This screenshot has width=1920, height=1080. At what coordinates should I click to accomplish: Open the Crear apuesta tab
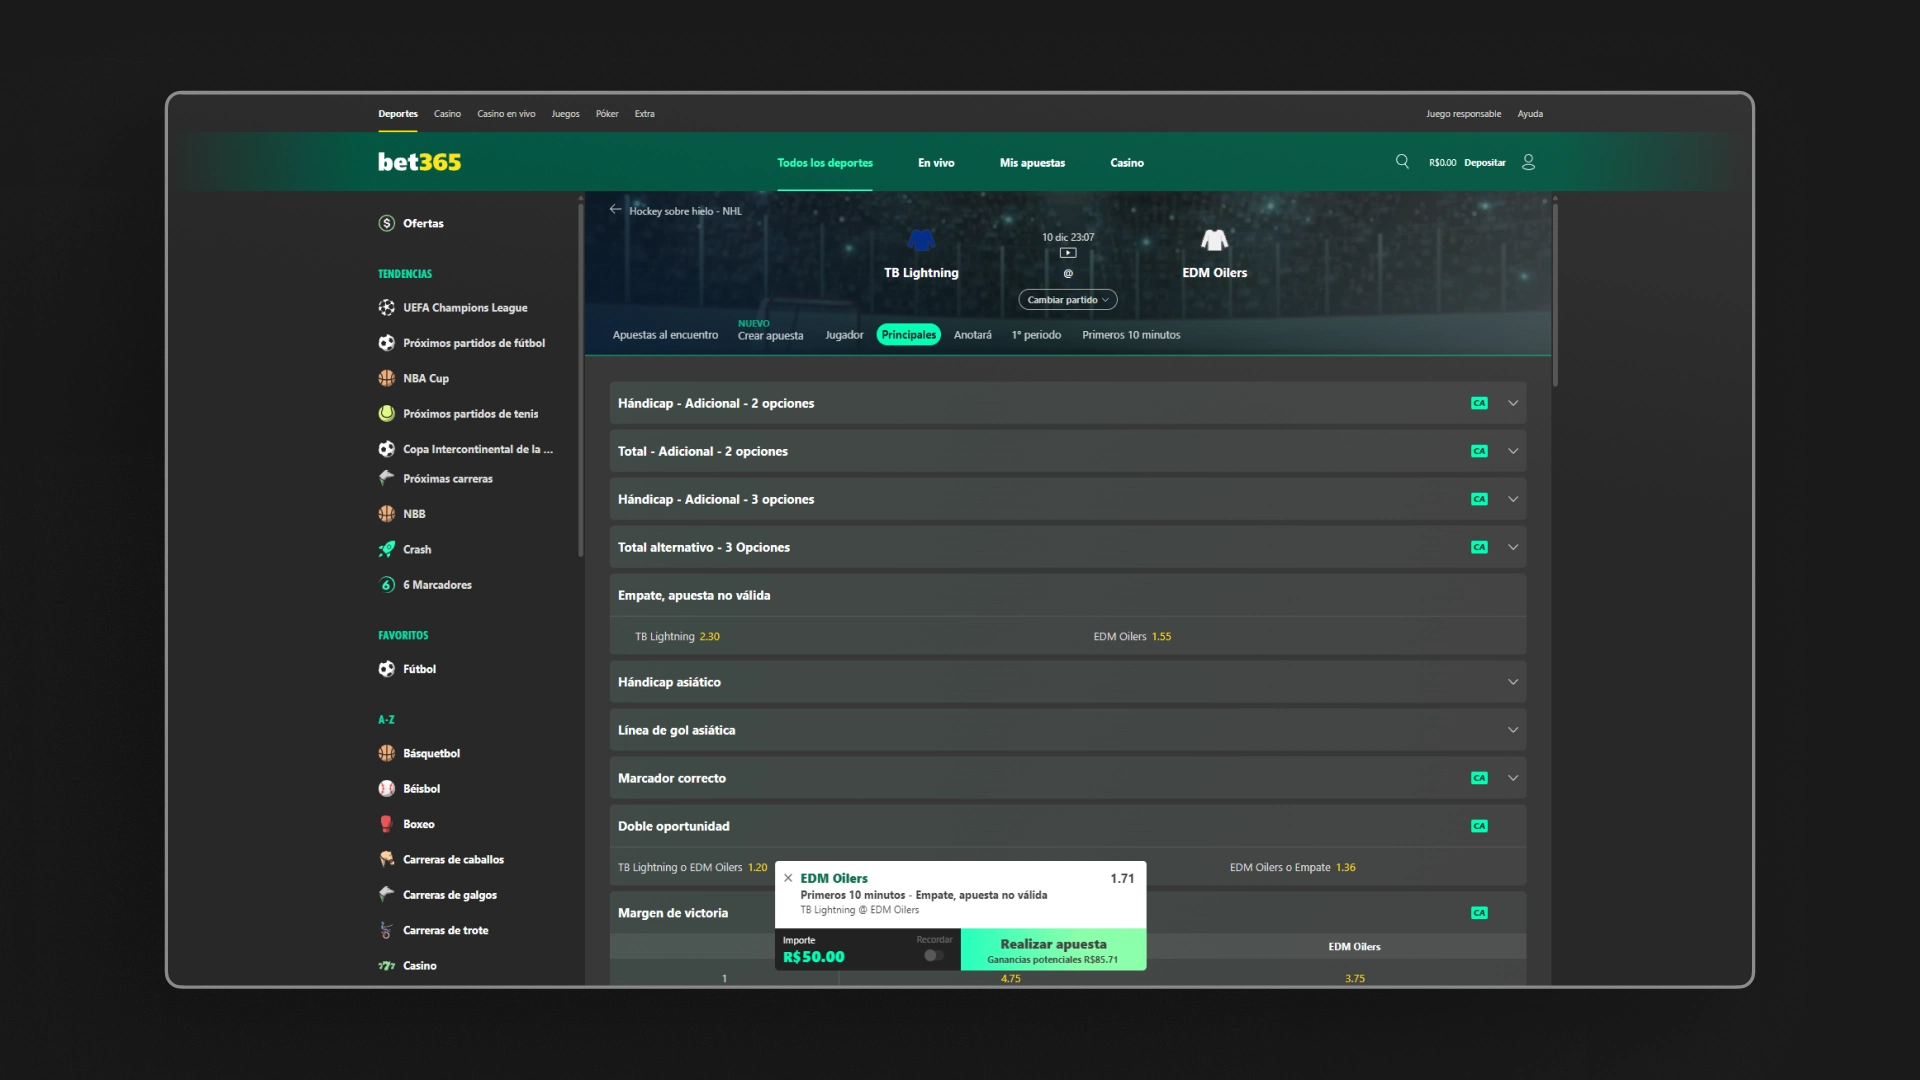pyautogui.click(x=770, y=335)
